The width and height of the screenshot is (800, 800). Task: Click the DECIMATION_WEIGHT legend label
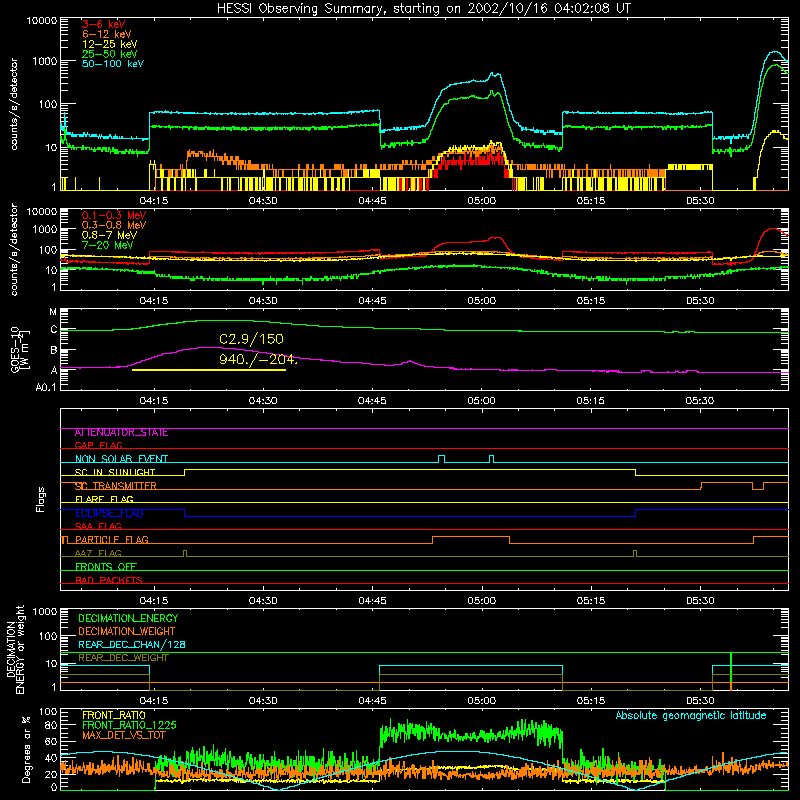point(127,632)
